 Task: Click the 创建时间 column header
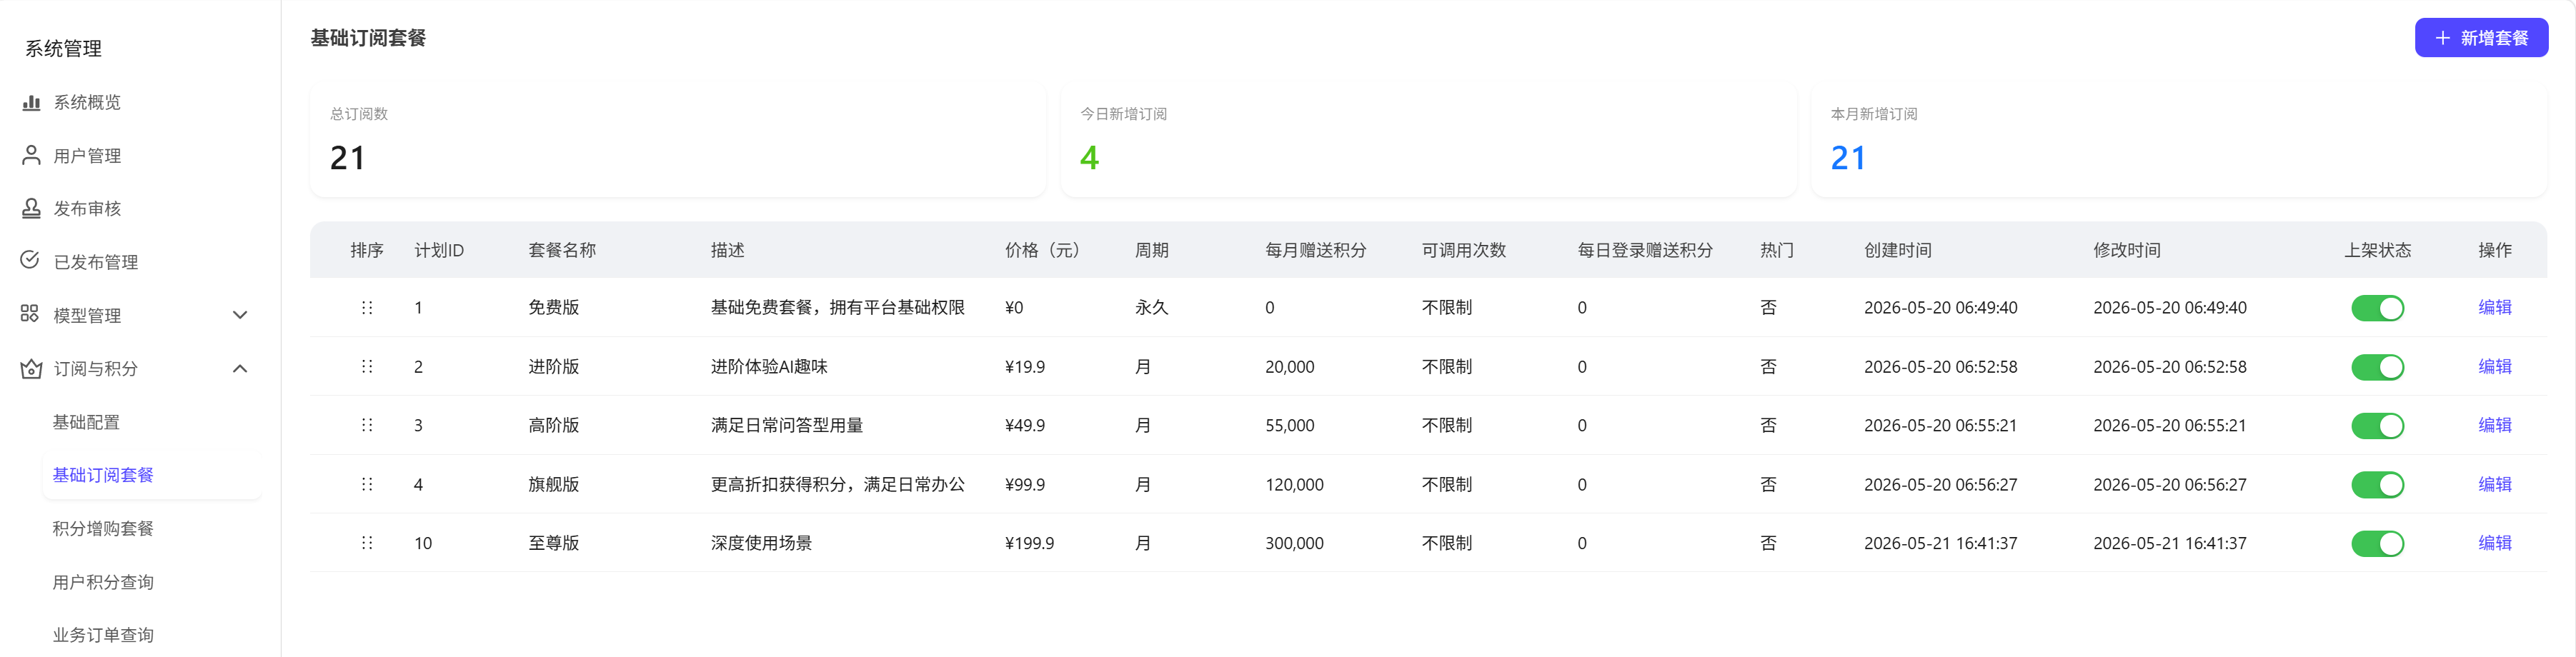click(1897, 250)
